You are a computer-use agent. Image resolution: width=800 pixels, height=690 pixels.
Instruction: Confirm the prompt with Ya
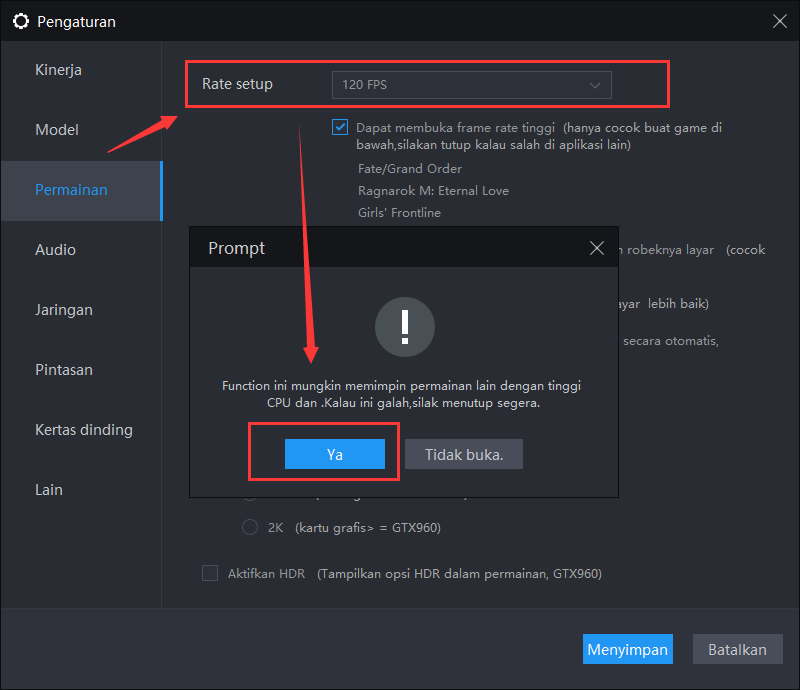coord(334,454)
